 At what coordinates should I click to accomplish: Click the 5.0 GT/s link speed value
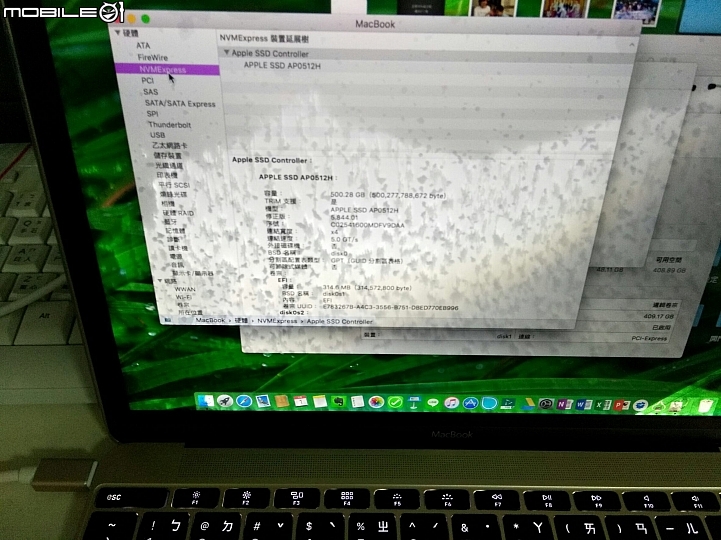344,239
